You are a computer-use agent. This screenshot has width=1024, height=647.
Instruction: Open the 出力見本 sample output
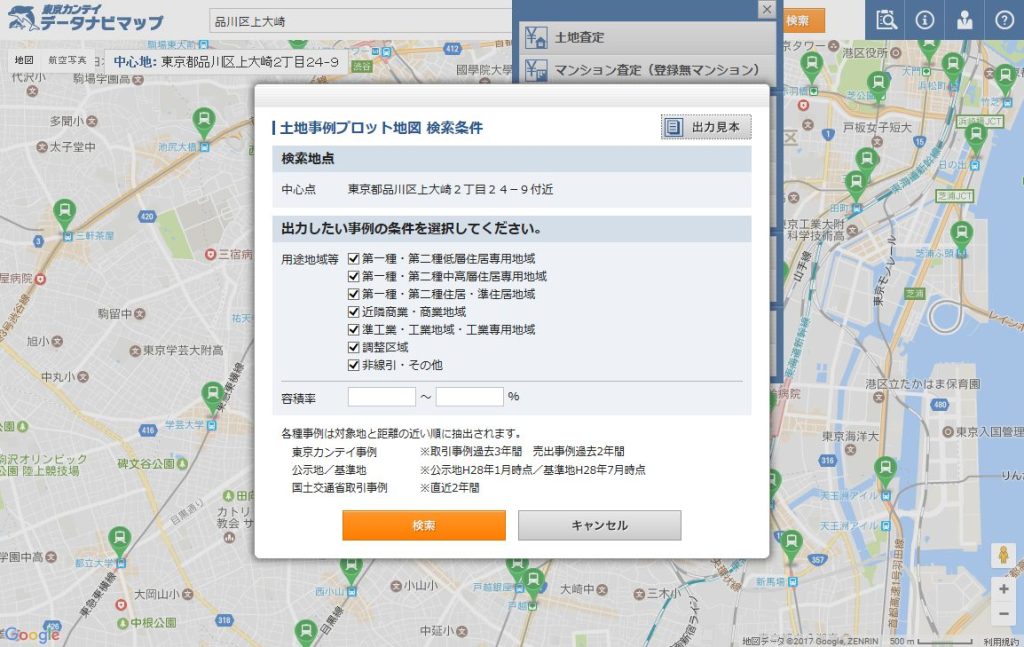pyautogui.click(x=705, y=127)
